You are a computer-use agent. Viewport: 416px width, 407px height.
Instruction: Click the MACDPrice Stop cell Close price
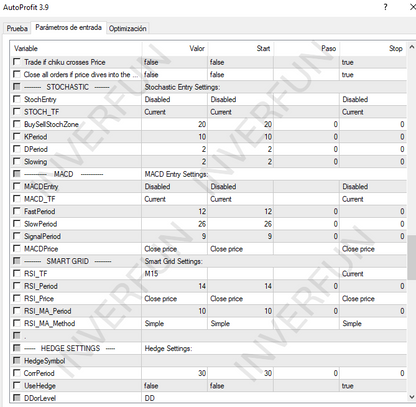click(373, 249)
